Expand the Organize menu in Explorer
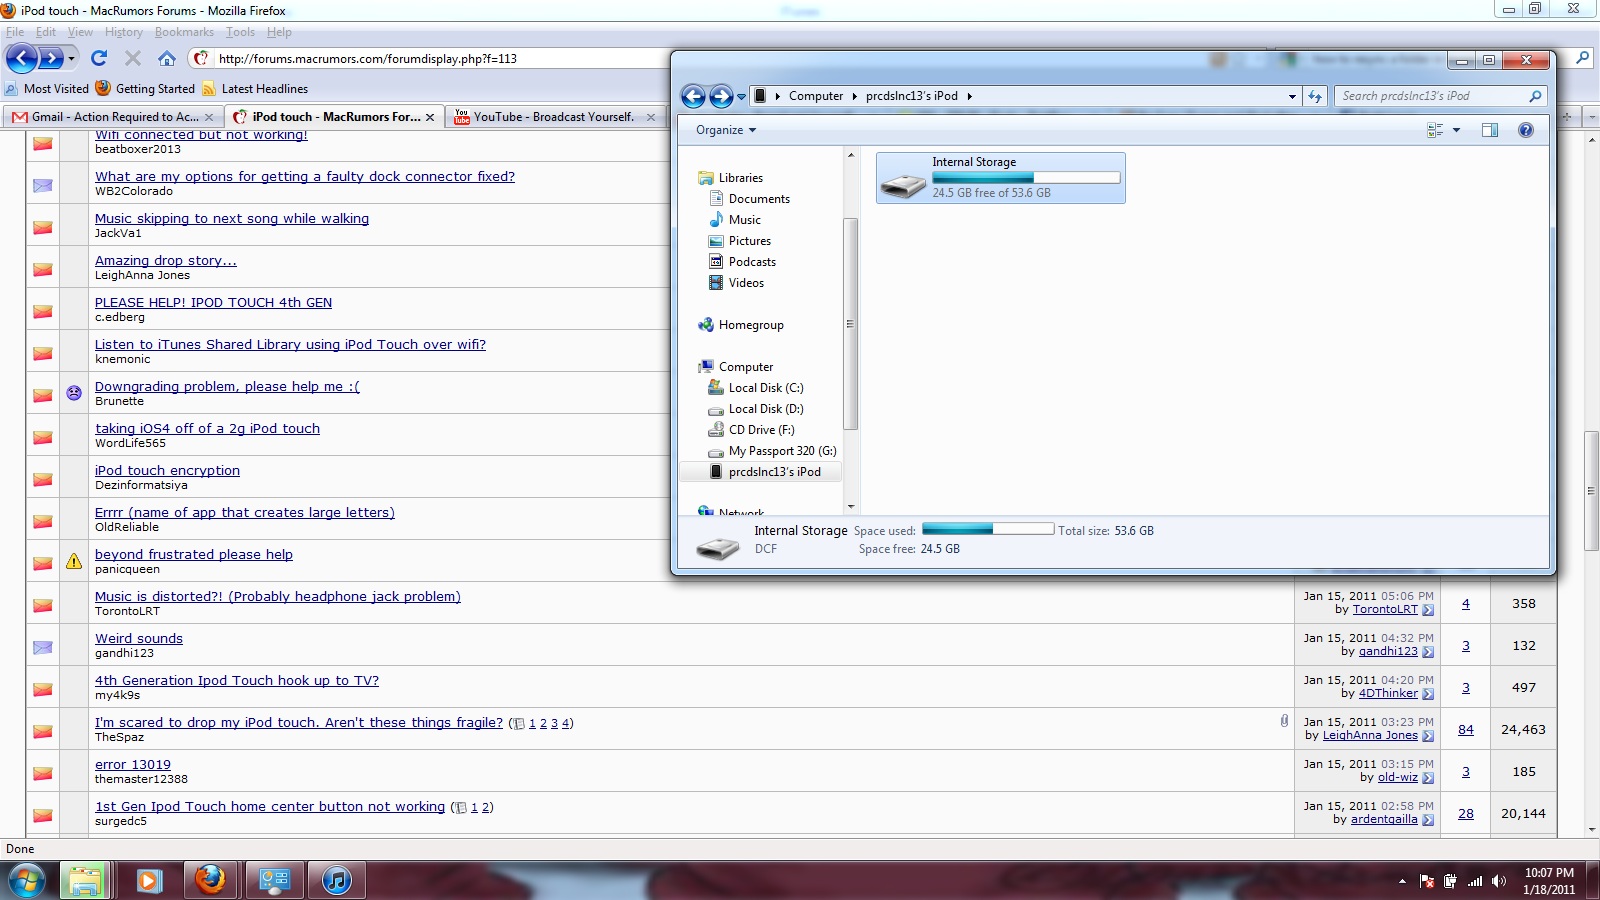 point(726,130)
